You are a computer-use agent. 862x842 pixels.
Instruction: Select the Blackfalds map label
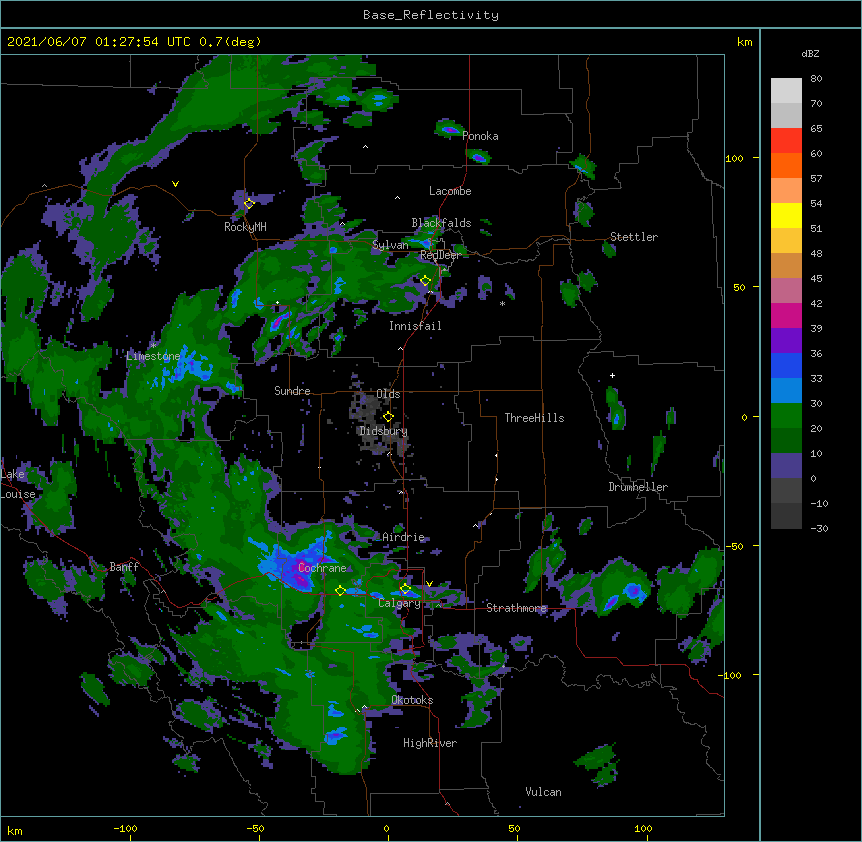click(441, 223)
